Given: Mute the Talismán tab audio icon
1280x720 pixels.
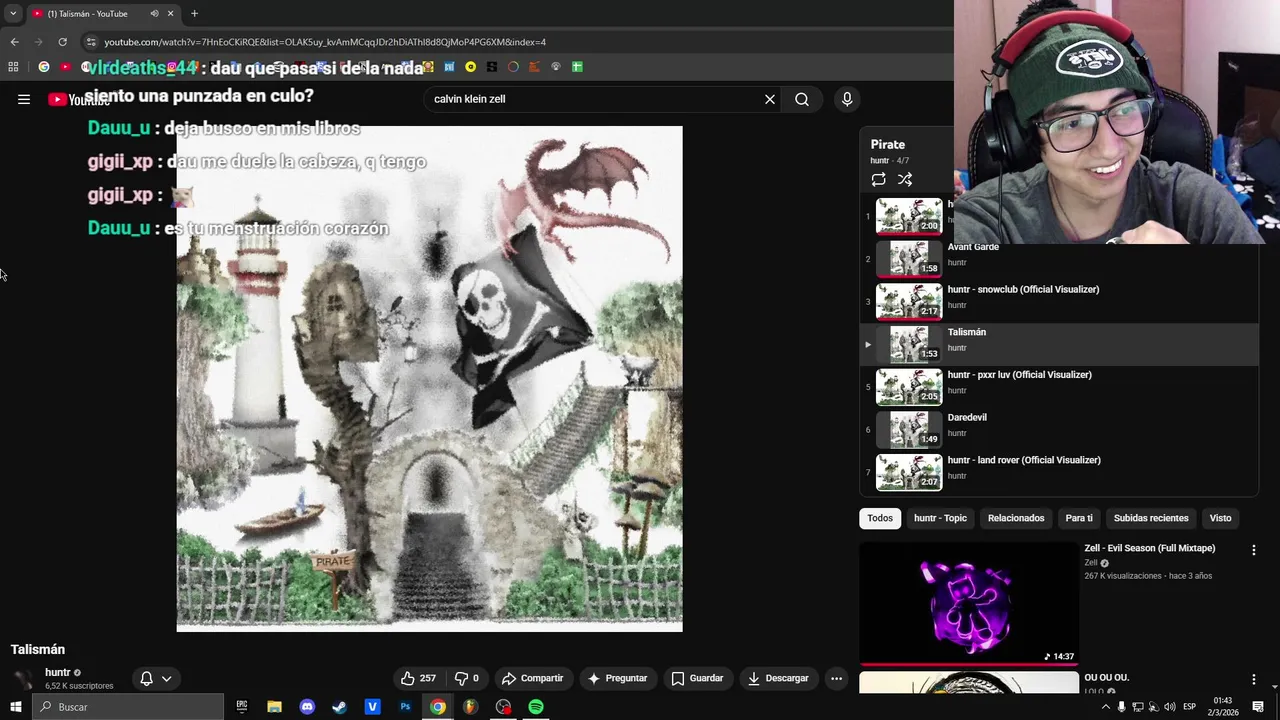Looking at the screenshot, I should pos(154,13).
